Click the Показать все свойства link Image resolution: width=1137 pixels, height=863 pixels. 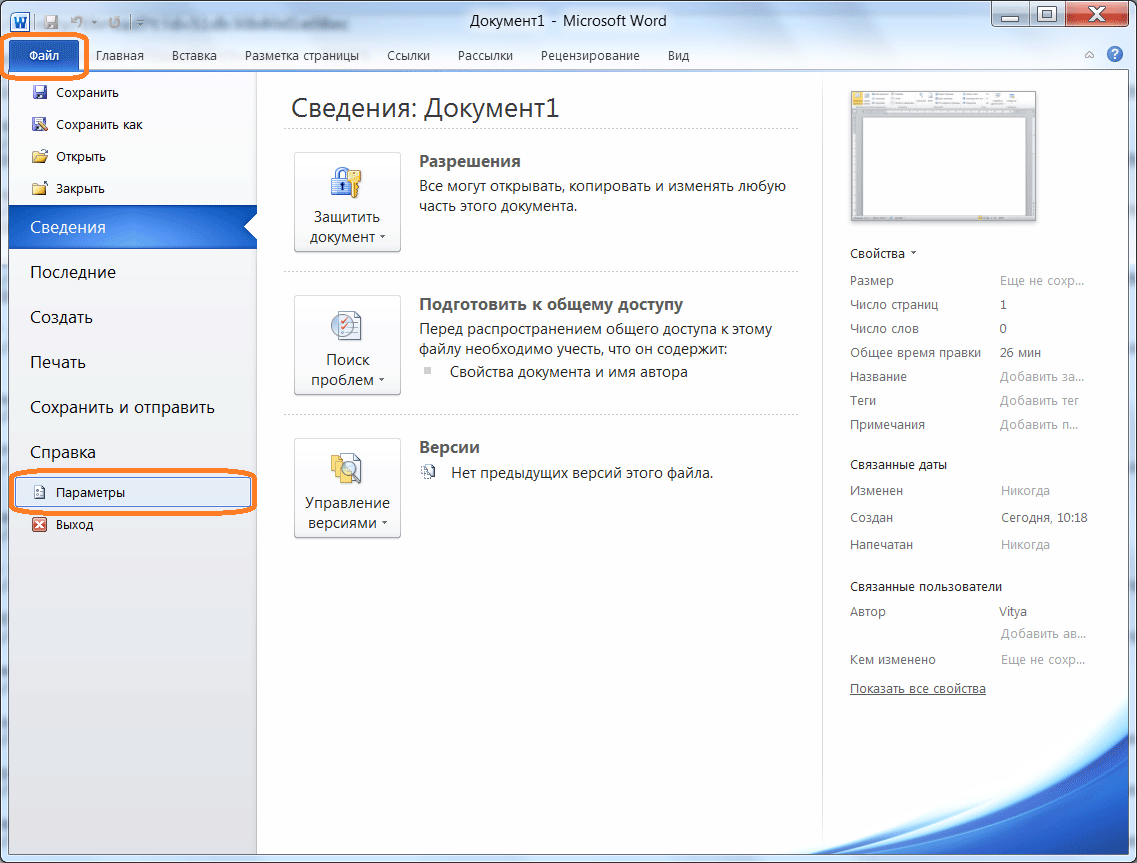click(917, 688)
